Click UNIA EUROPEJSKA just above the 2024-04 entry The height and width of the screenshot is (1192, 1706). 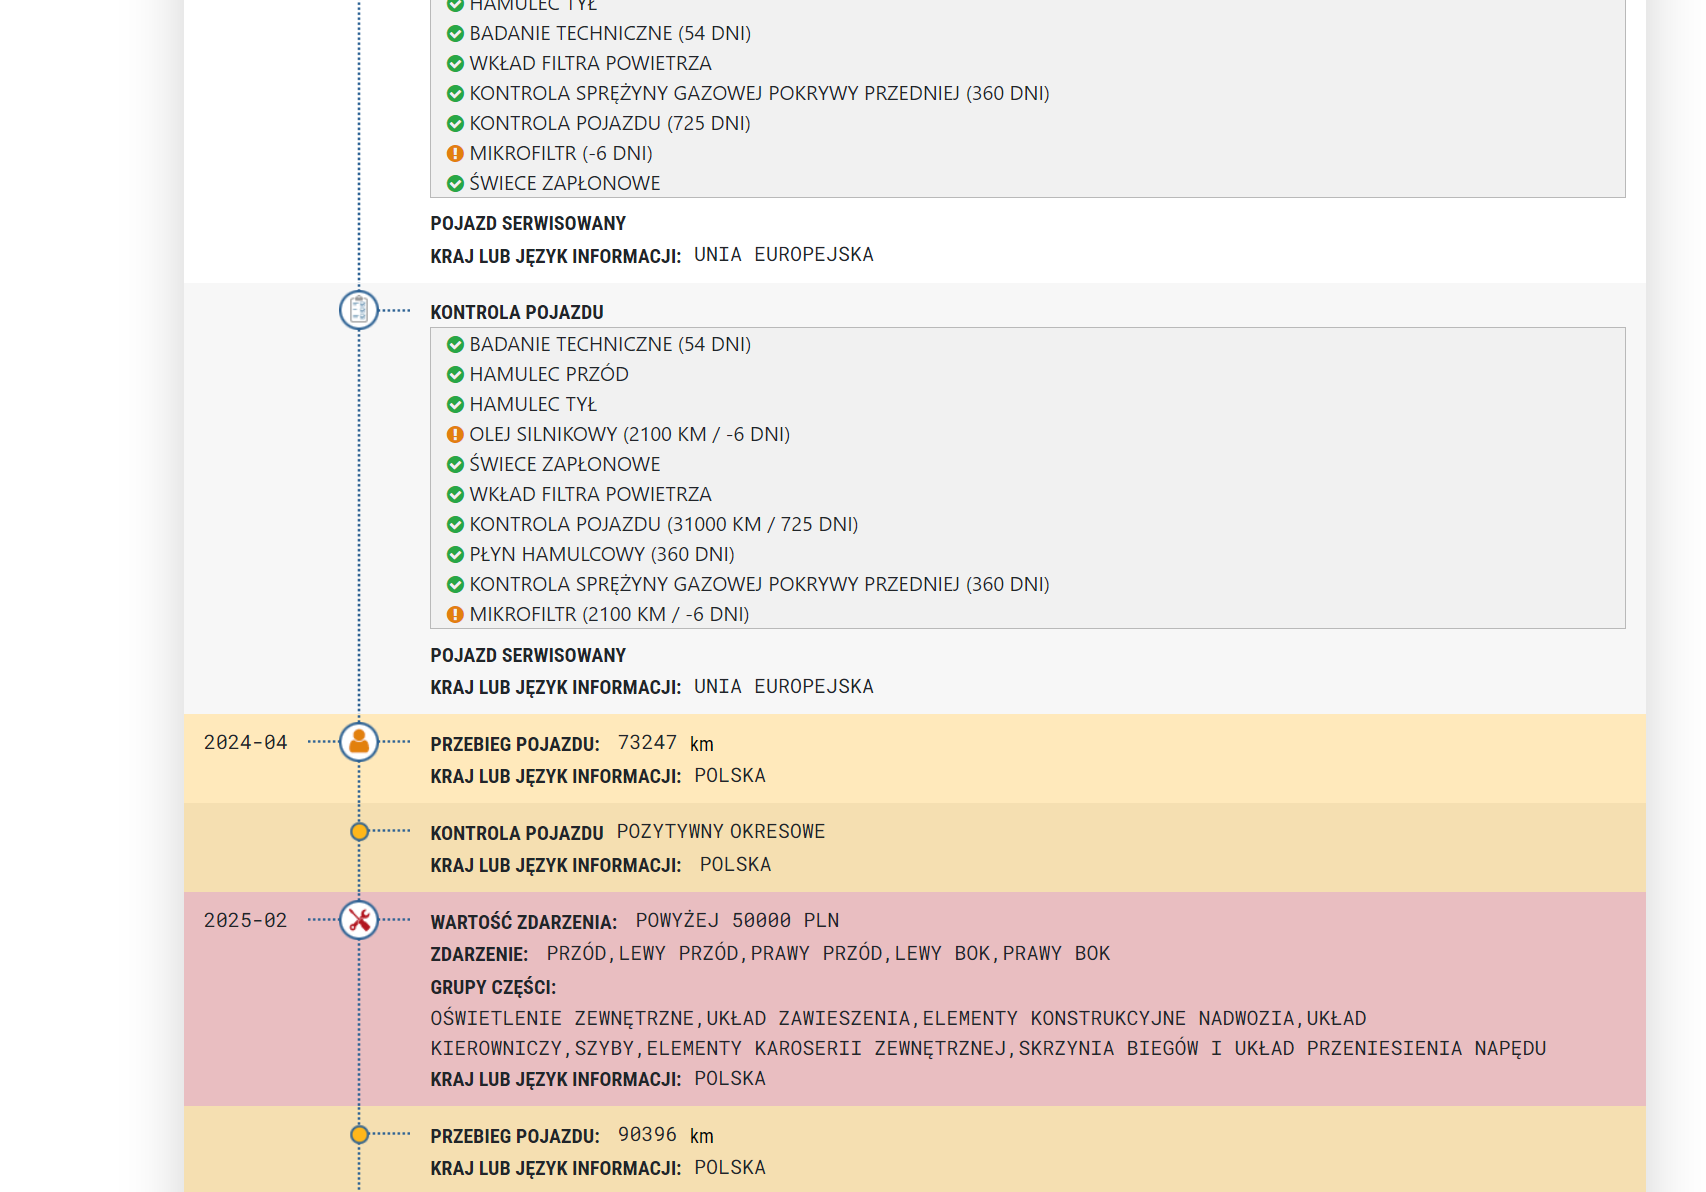(784, 687)
